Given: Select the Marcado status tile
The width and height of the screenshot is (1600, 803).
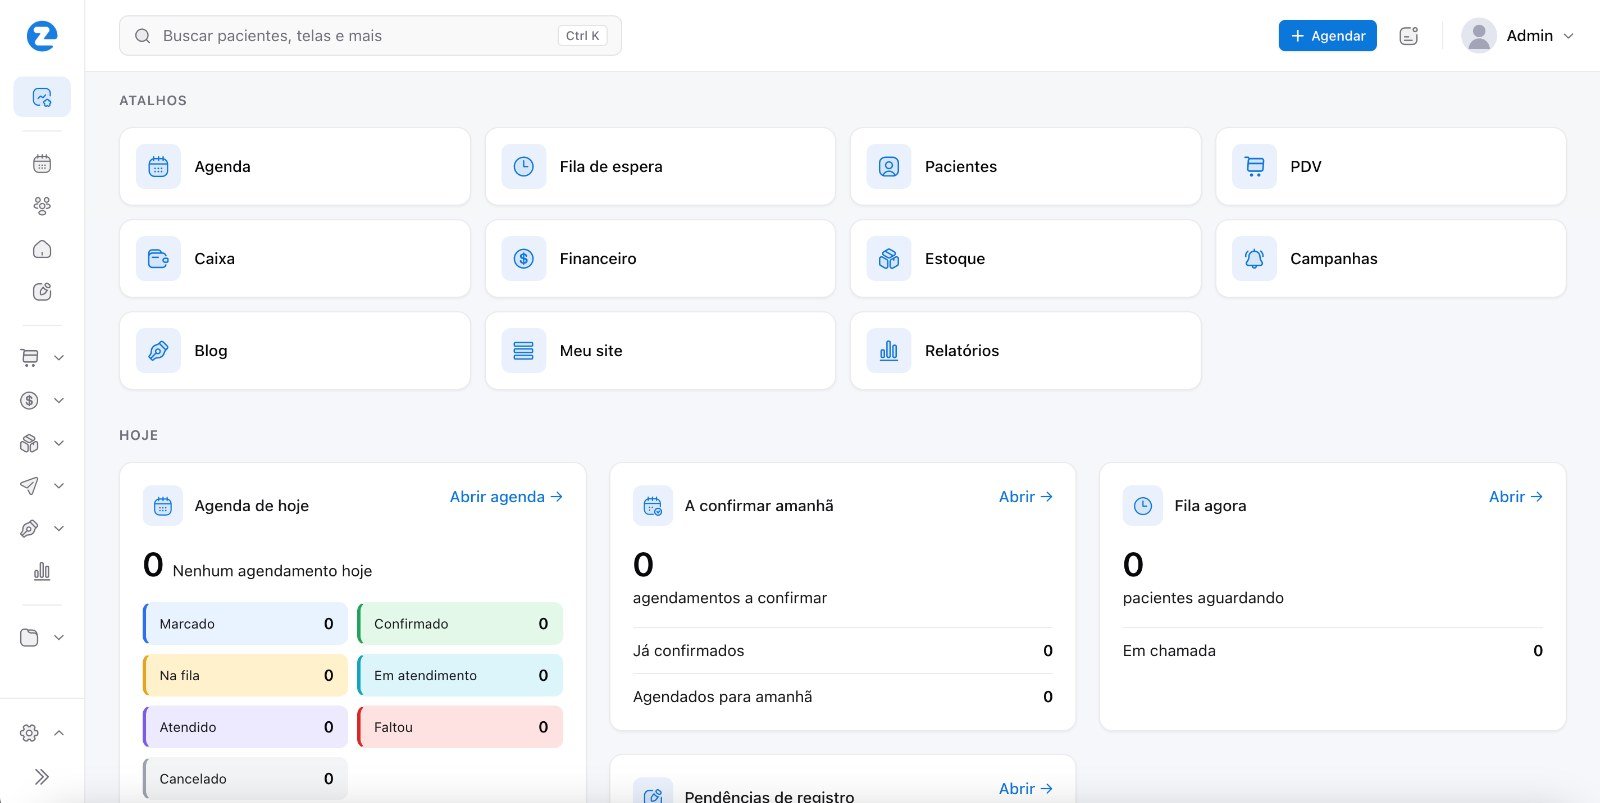Looking at the screenshot, I should (245, 624).
